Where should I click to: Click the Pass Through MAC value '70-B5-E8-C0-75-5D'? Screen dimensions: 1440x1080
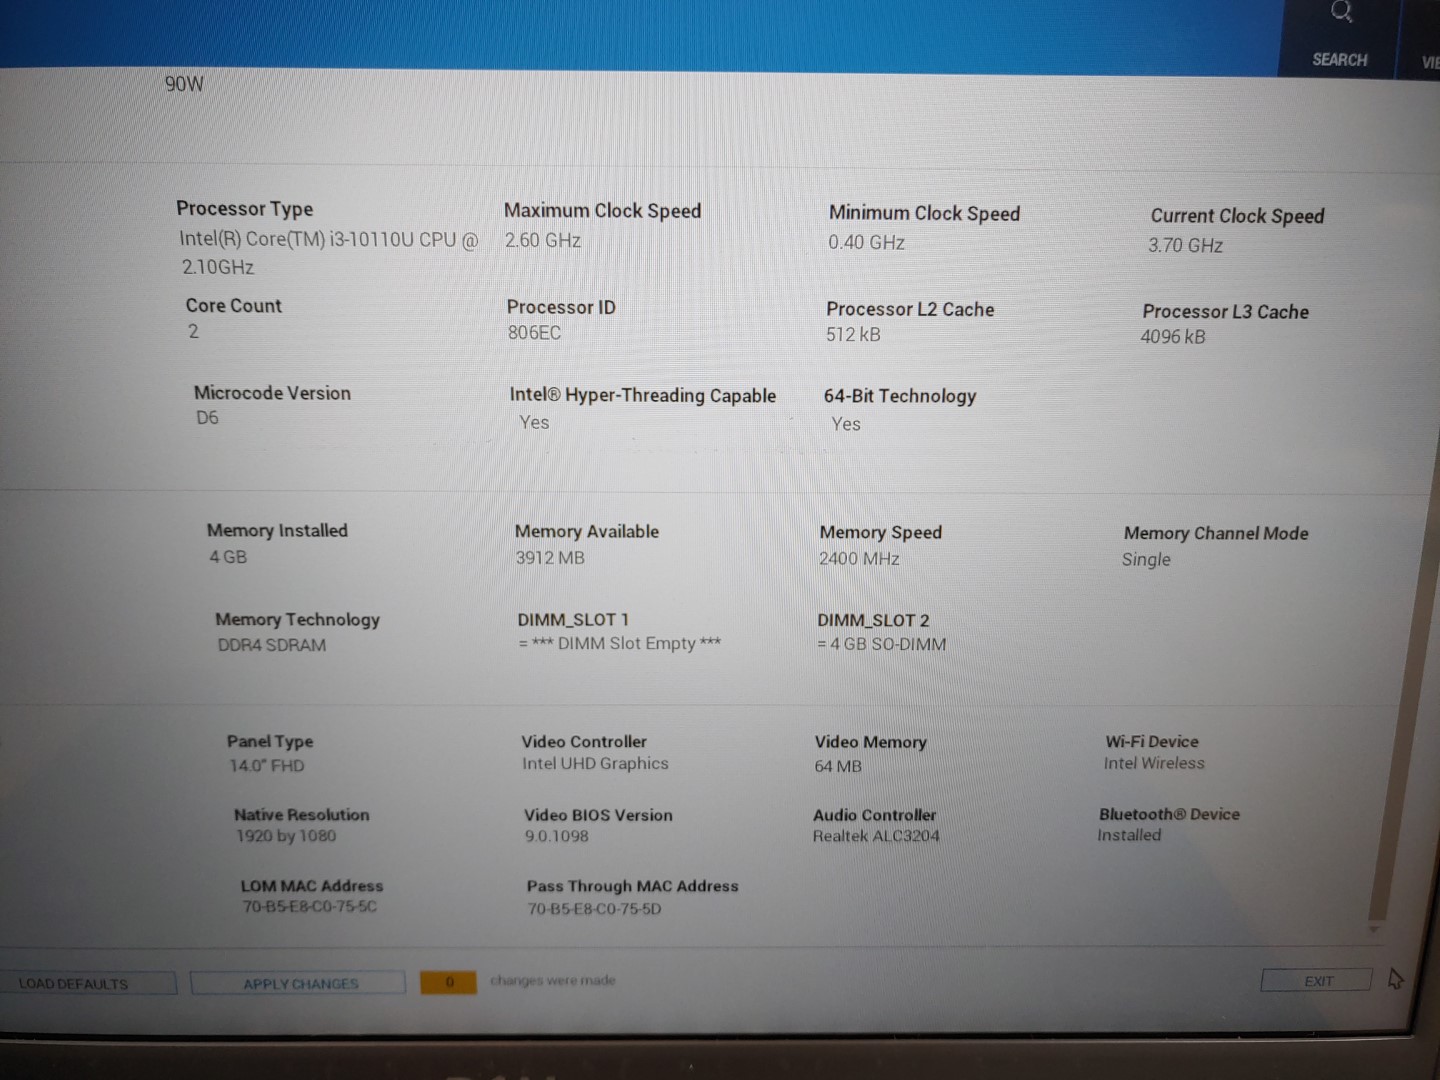click(x=594, y=909)
